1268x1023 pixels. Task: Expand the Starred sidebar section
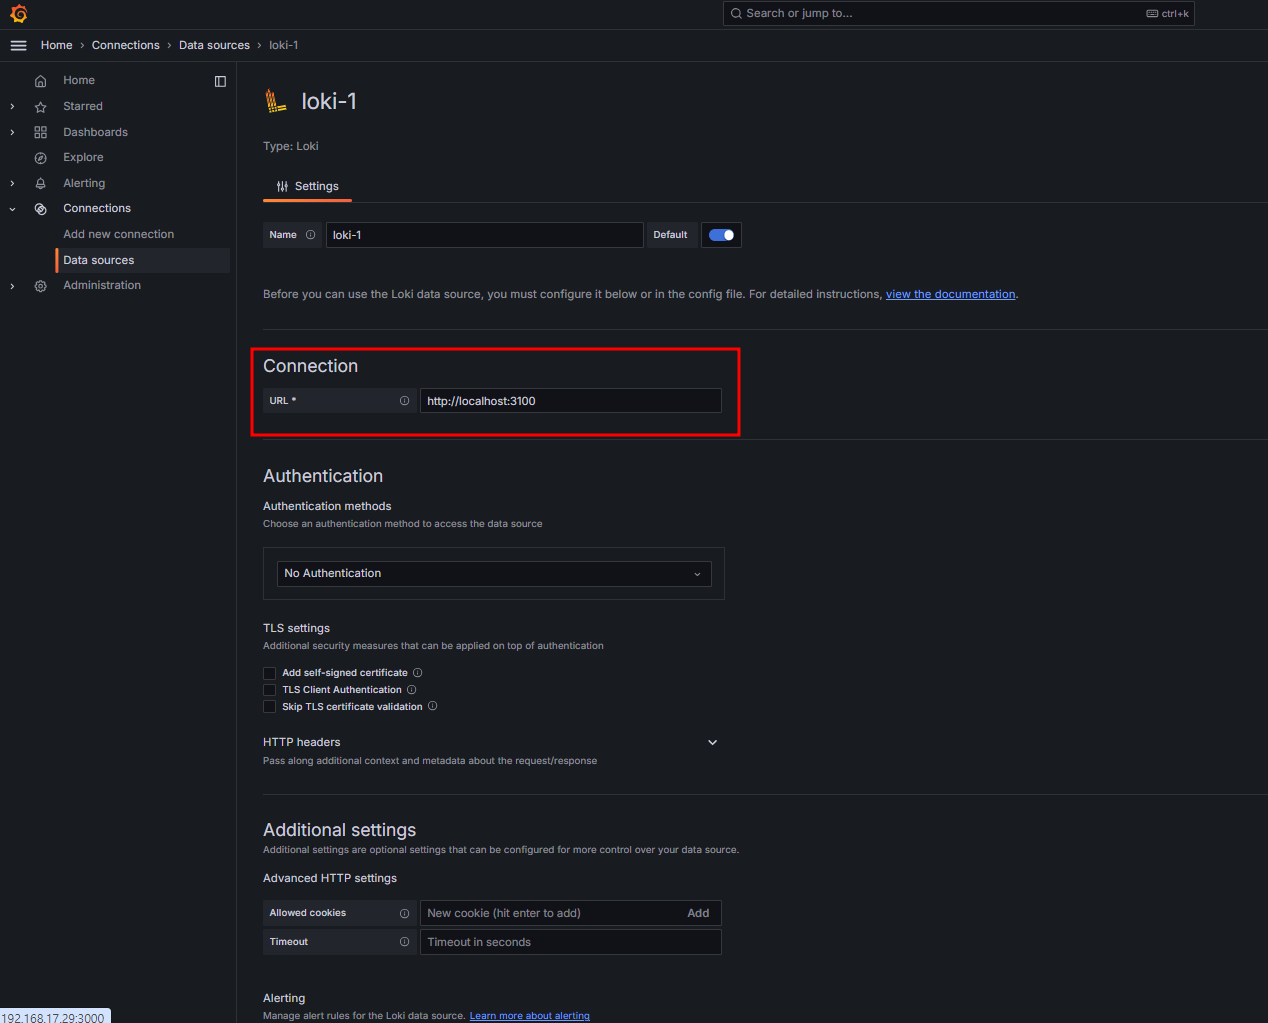tap(12, 107)
